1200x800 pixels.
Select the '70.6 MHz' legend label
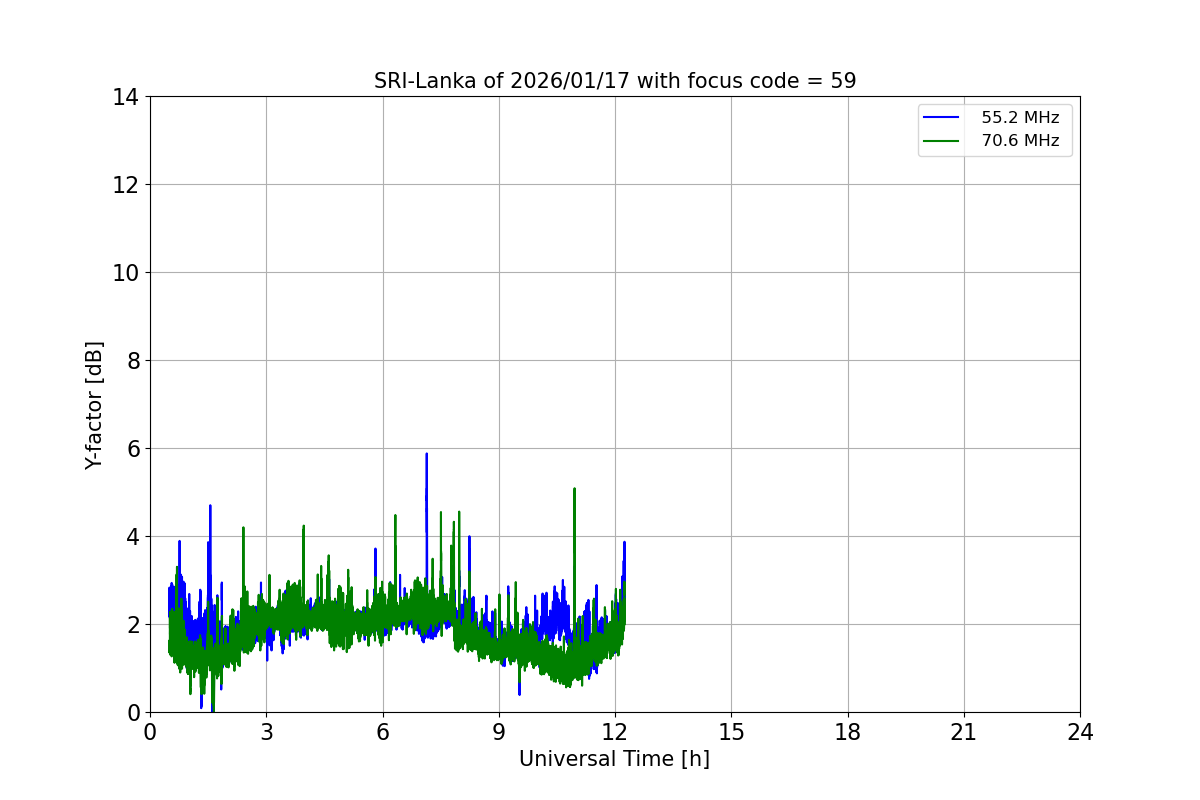(x=1020, y=141)
